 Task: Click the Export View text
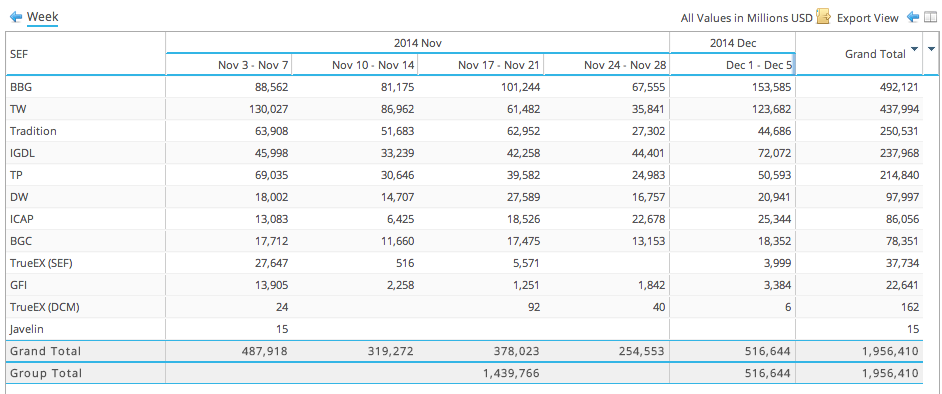click(868, 18)
